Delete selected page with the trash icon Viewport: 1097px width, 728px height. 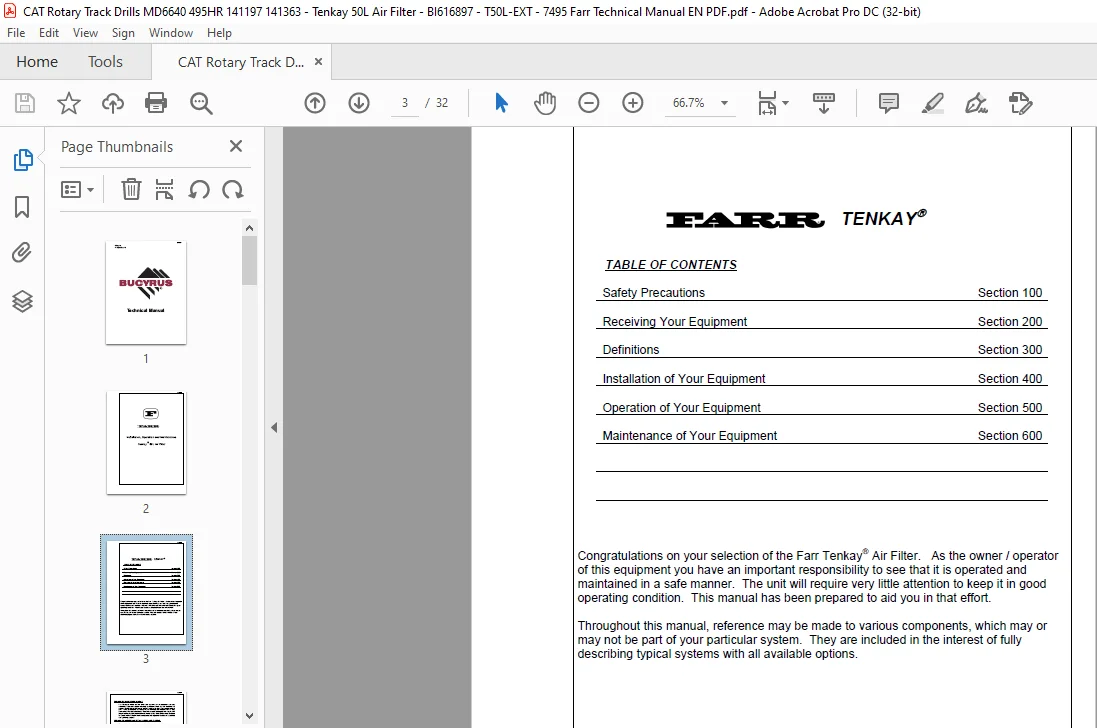pyautogui.click(x=131, y=190)
